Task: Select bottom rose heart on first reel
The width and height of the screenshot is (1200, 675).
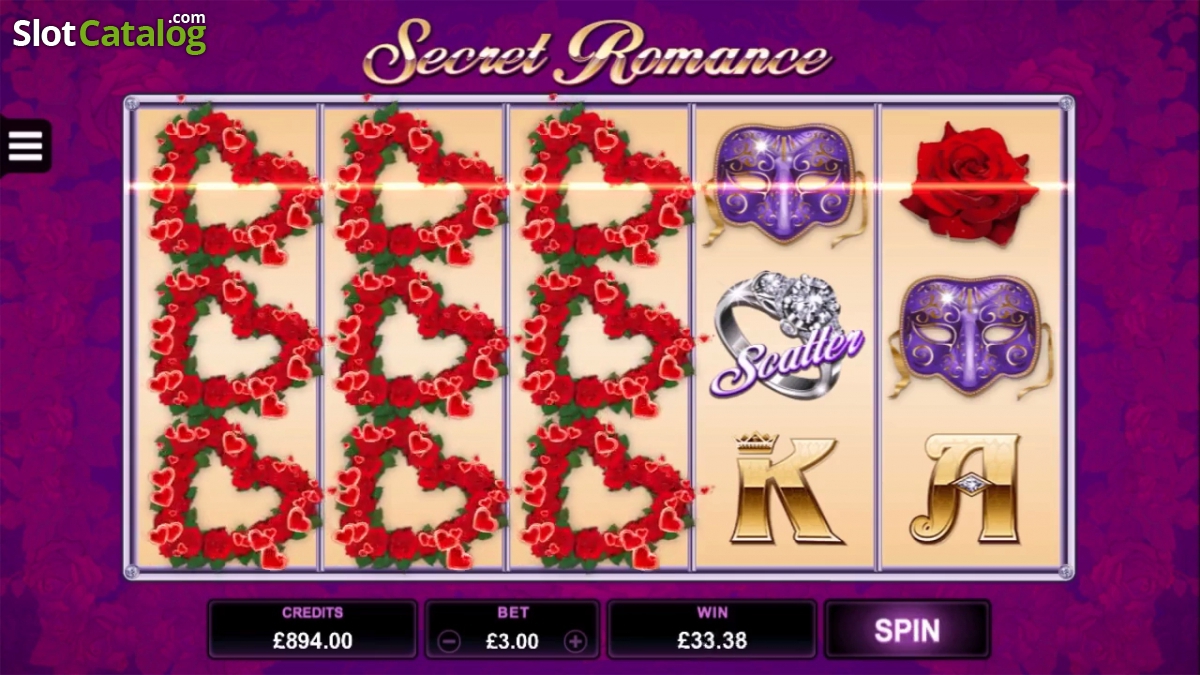Action: click(234, 492)
